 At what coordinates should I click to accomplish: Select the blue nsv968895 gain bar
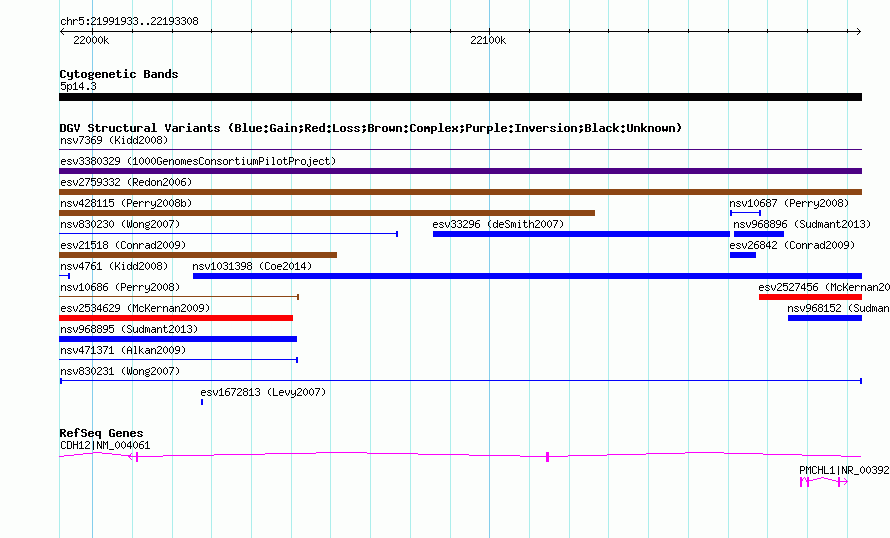pos(178,339)
